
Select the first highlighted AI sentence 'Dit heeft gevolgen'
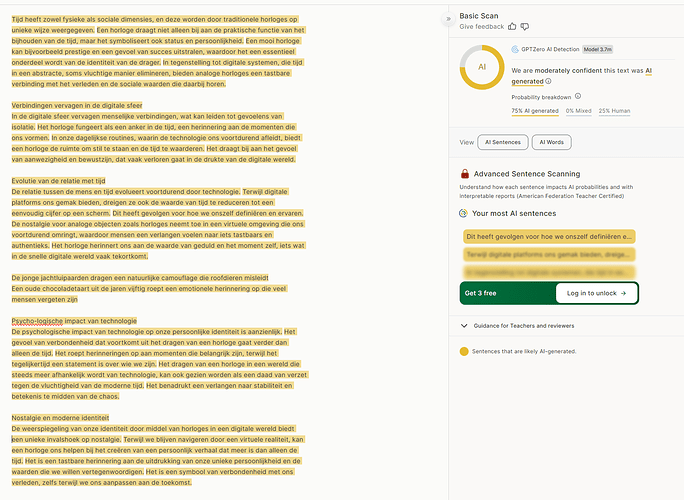(548, 237)
